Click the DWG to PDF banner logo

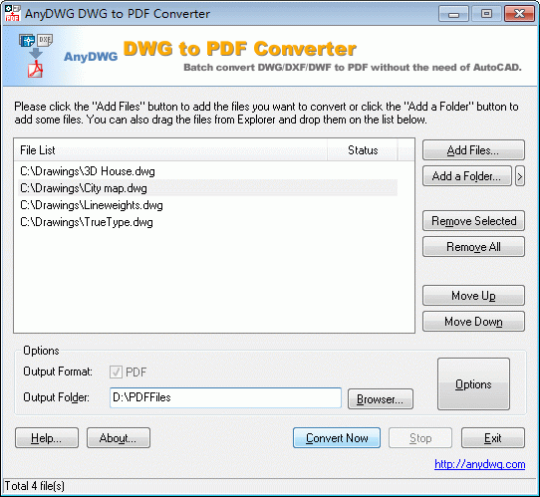coord(35,56)
